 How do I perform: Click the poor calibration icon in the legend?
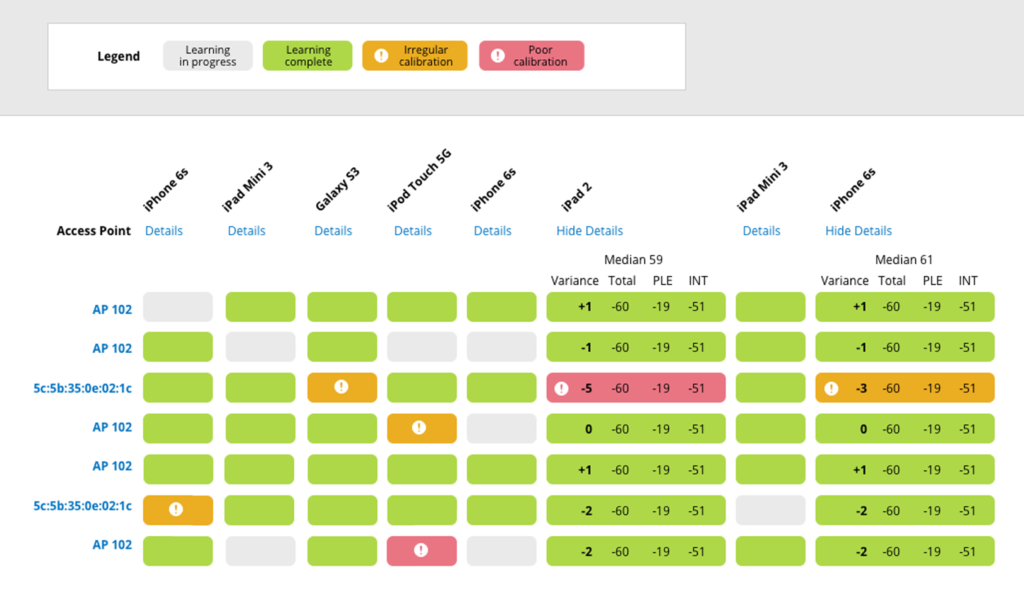click(x=497, y=56)
